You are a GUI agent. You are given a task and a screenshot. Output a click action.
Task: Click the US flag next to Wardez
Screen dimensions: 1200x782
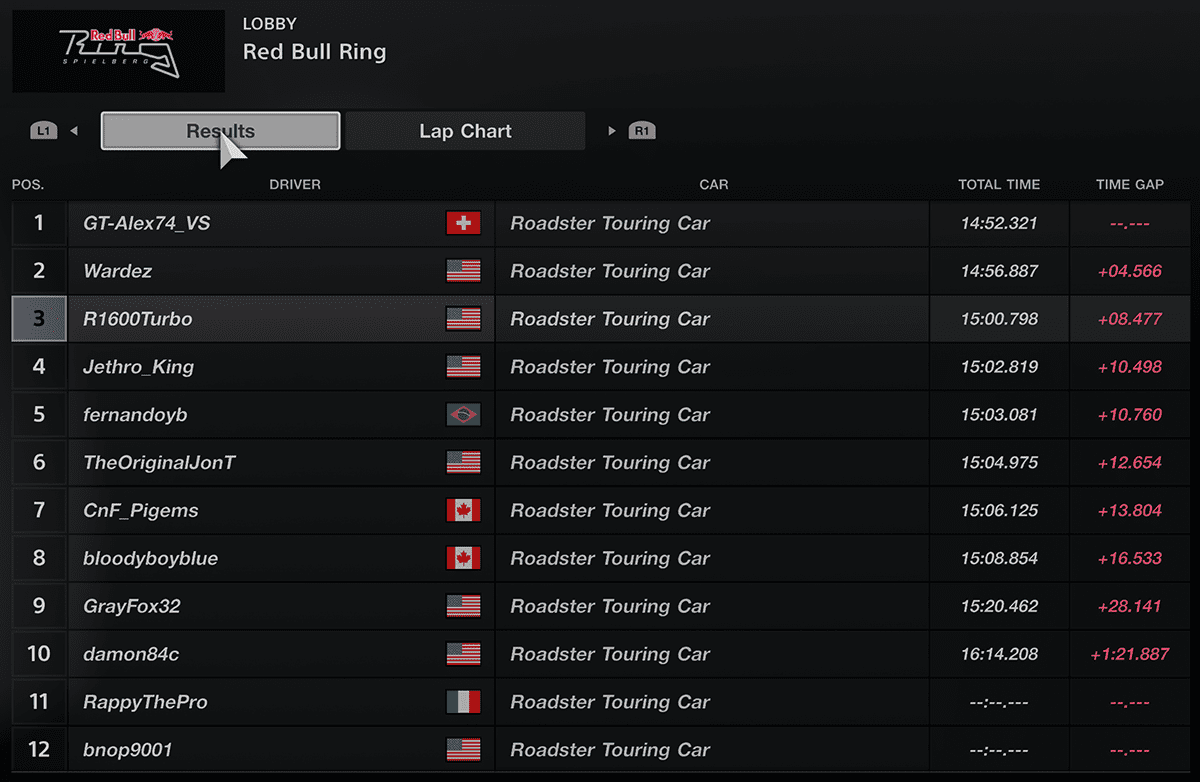click(463, 271)
